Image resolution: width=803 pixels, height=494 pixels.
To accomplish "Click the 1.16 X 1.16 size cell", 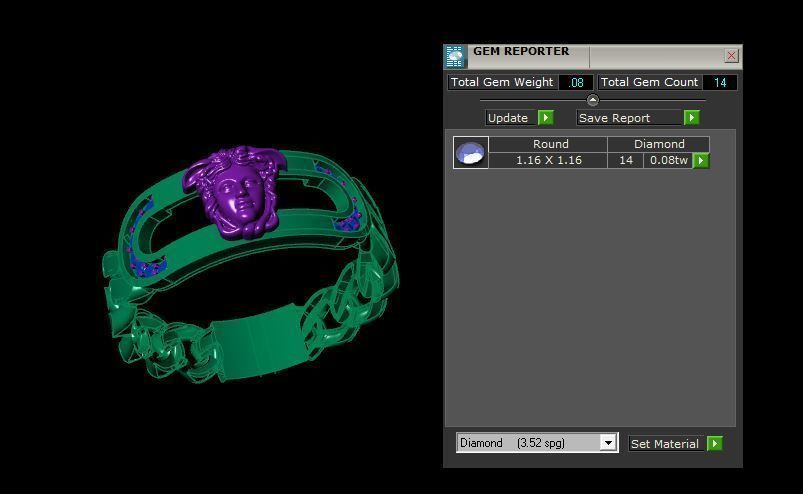I will [x=548, y=160].
